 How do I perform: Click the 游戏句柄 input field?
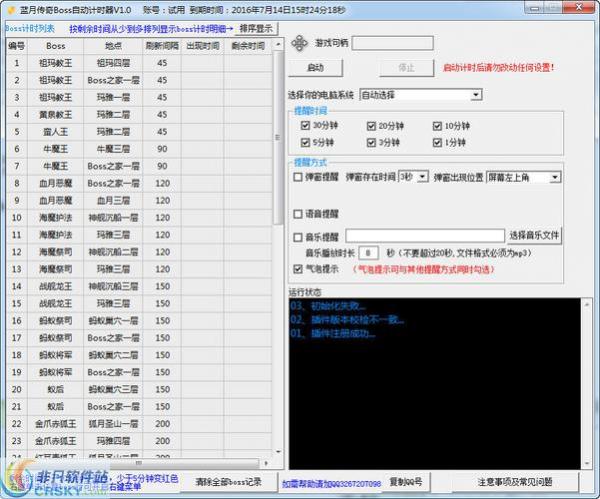coord(393,43)
